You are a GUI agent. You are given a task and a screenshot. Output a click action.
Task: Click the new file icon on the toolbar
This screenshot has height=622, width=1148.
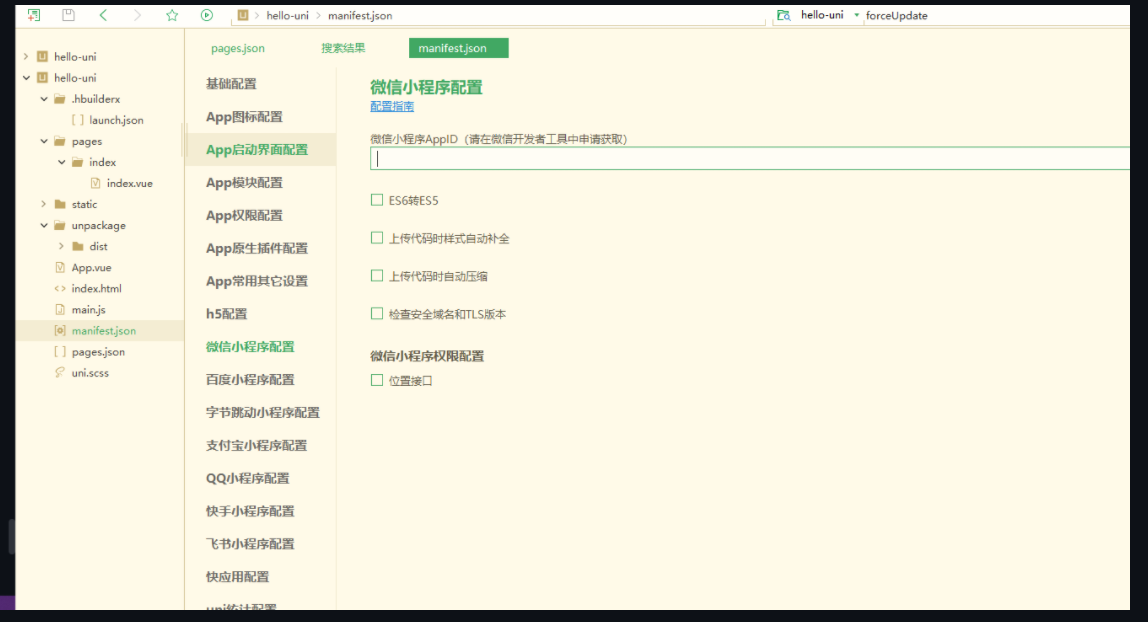tap(36, 14)
